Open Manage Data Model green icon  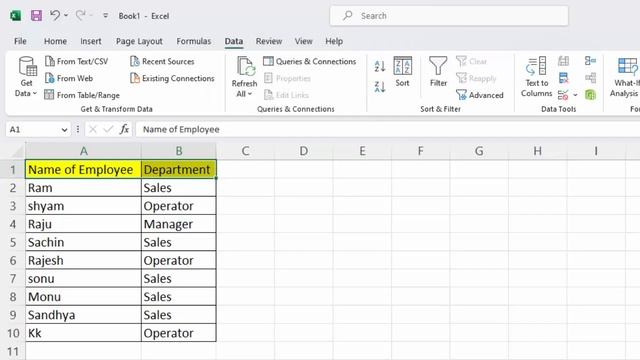click(590, 95)
